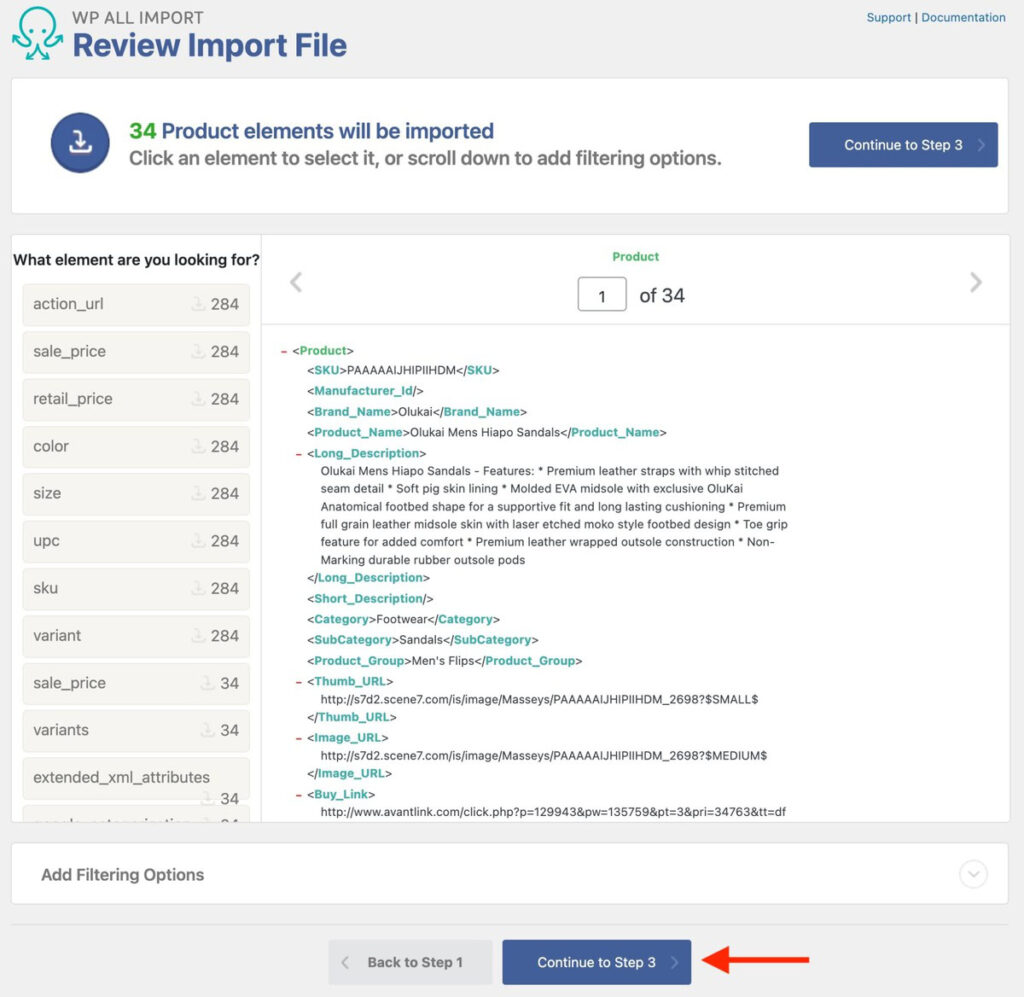Click the closing Long_Description tag
Viewport: 1024px width, 997px height.
coord(368,578)
